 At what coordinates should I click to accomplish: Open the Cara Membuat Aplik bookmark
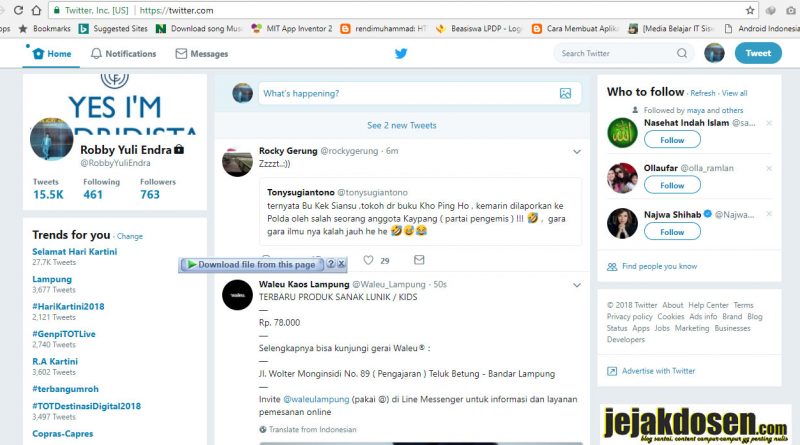pos(576,29)
